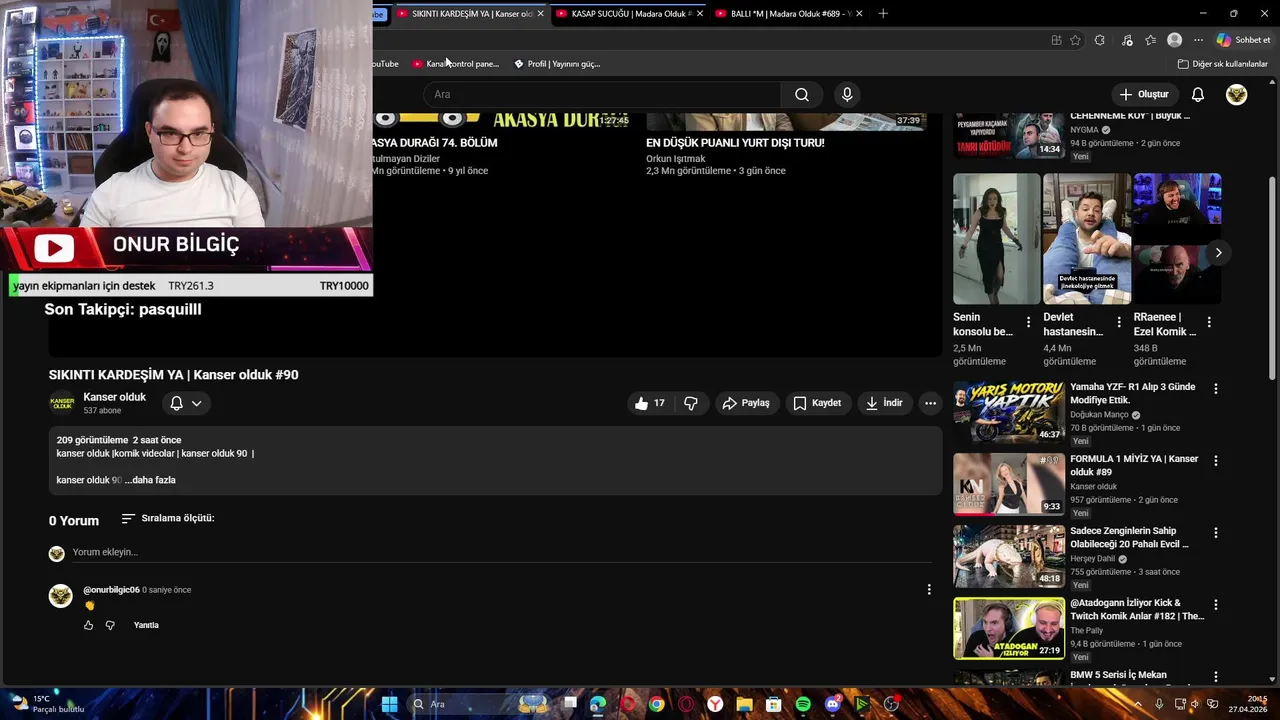
Task: Open browser extensions puzzle icon
Action: [x=1100, y=40]
